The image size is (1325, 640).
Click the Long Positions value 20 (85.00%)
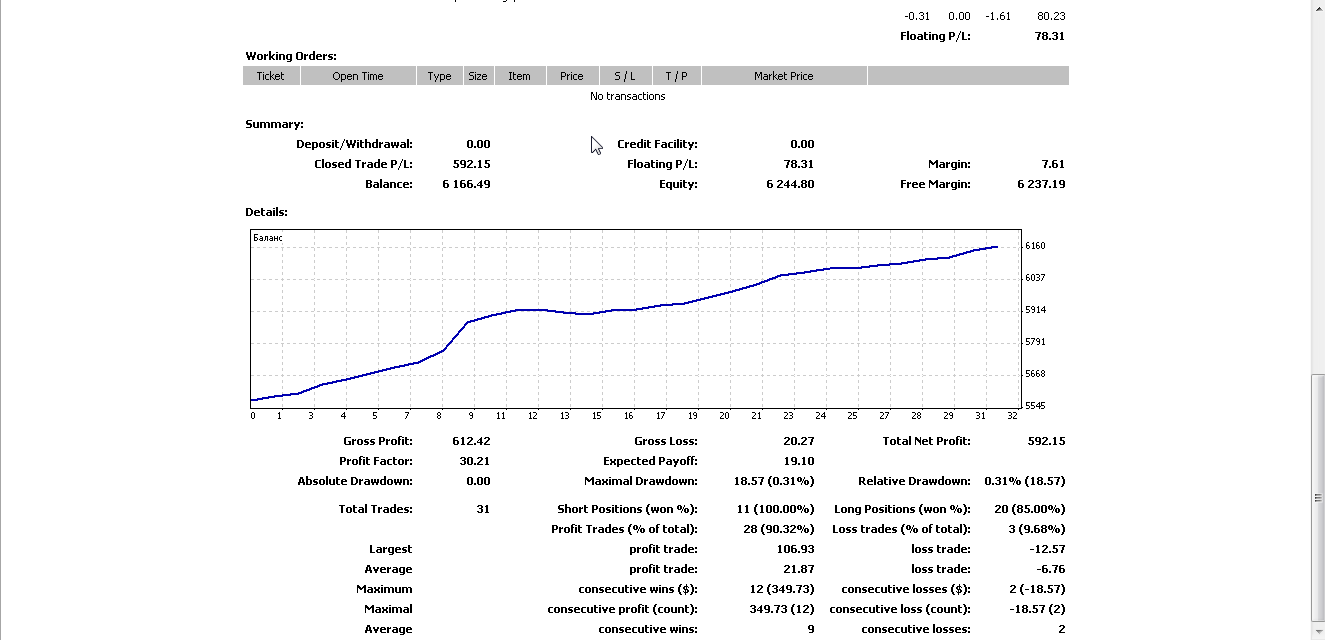coord(1030,509)
